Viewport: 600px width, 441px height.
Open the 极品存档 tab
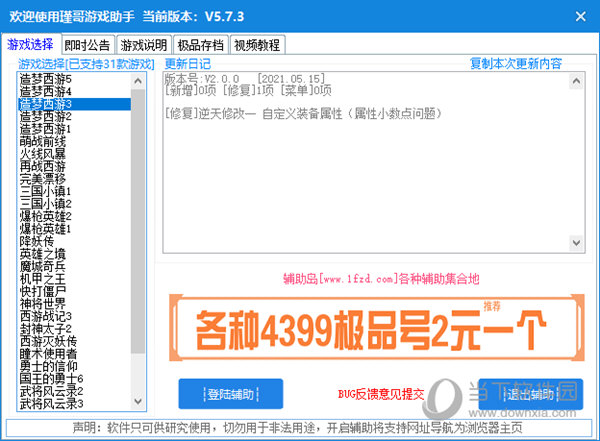201,45
